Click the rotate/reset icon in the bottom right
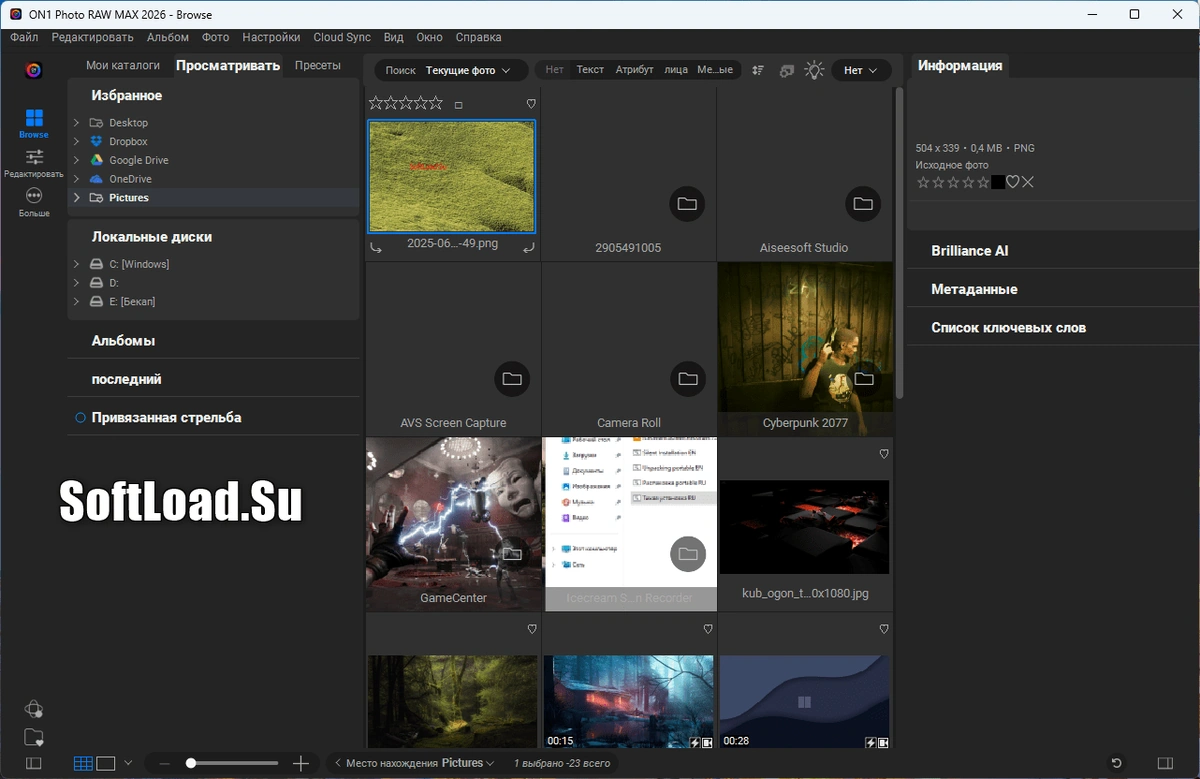The image size is (1200, 779). tap(1117, 763)
